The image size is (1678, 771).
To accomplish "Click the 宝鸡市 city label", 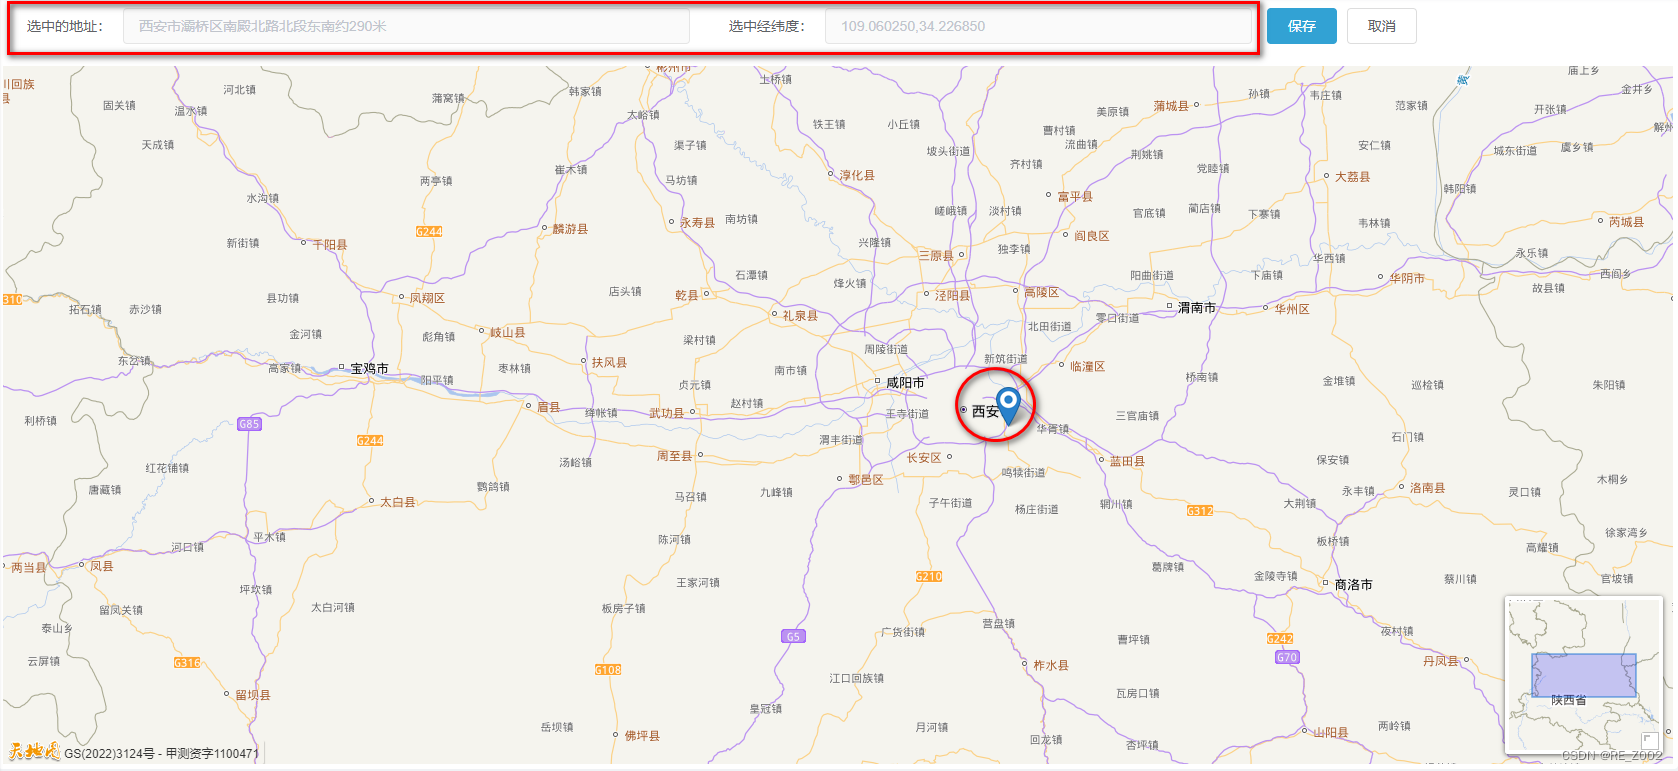I will [369, 369].
